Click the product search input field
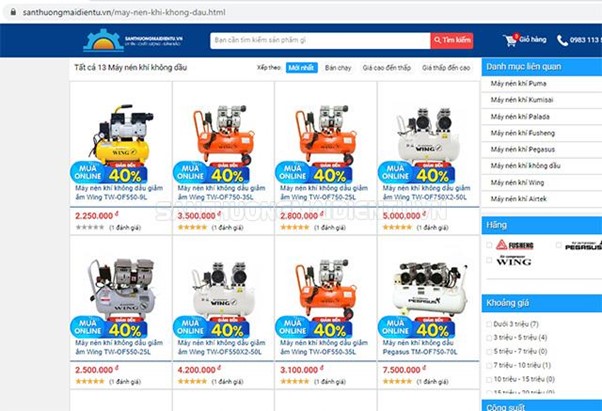This screenshot has width=602, height=411. (320, 40)
